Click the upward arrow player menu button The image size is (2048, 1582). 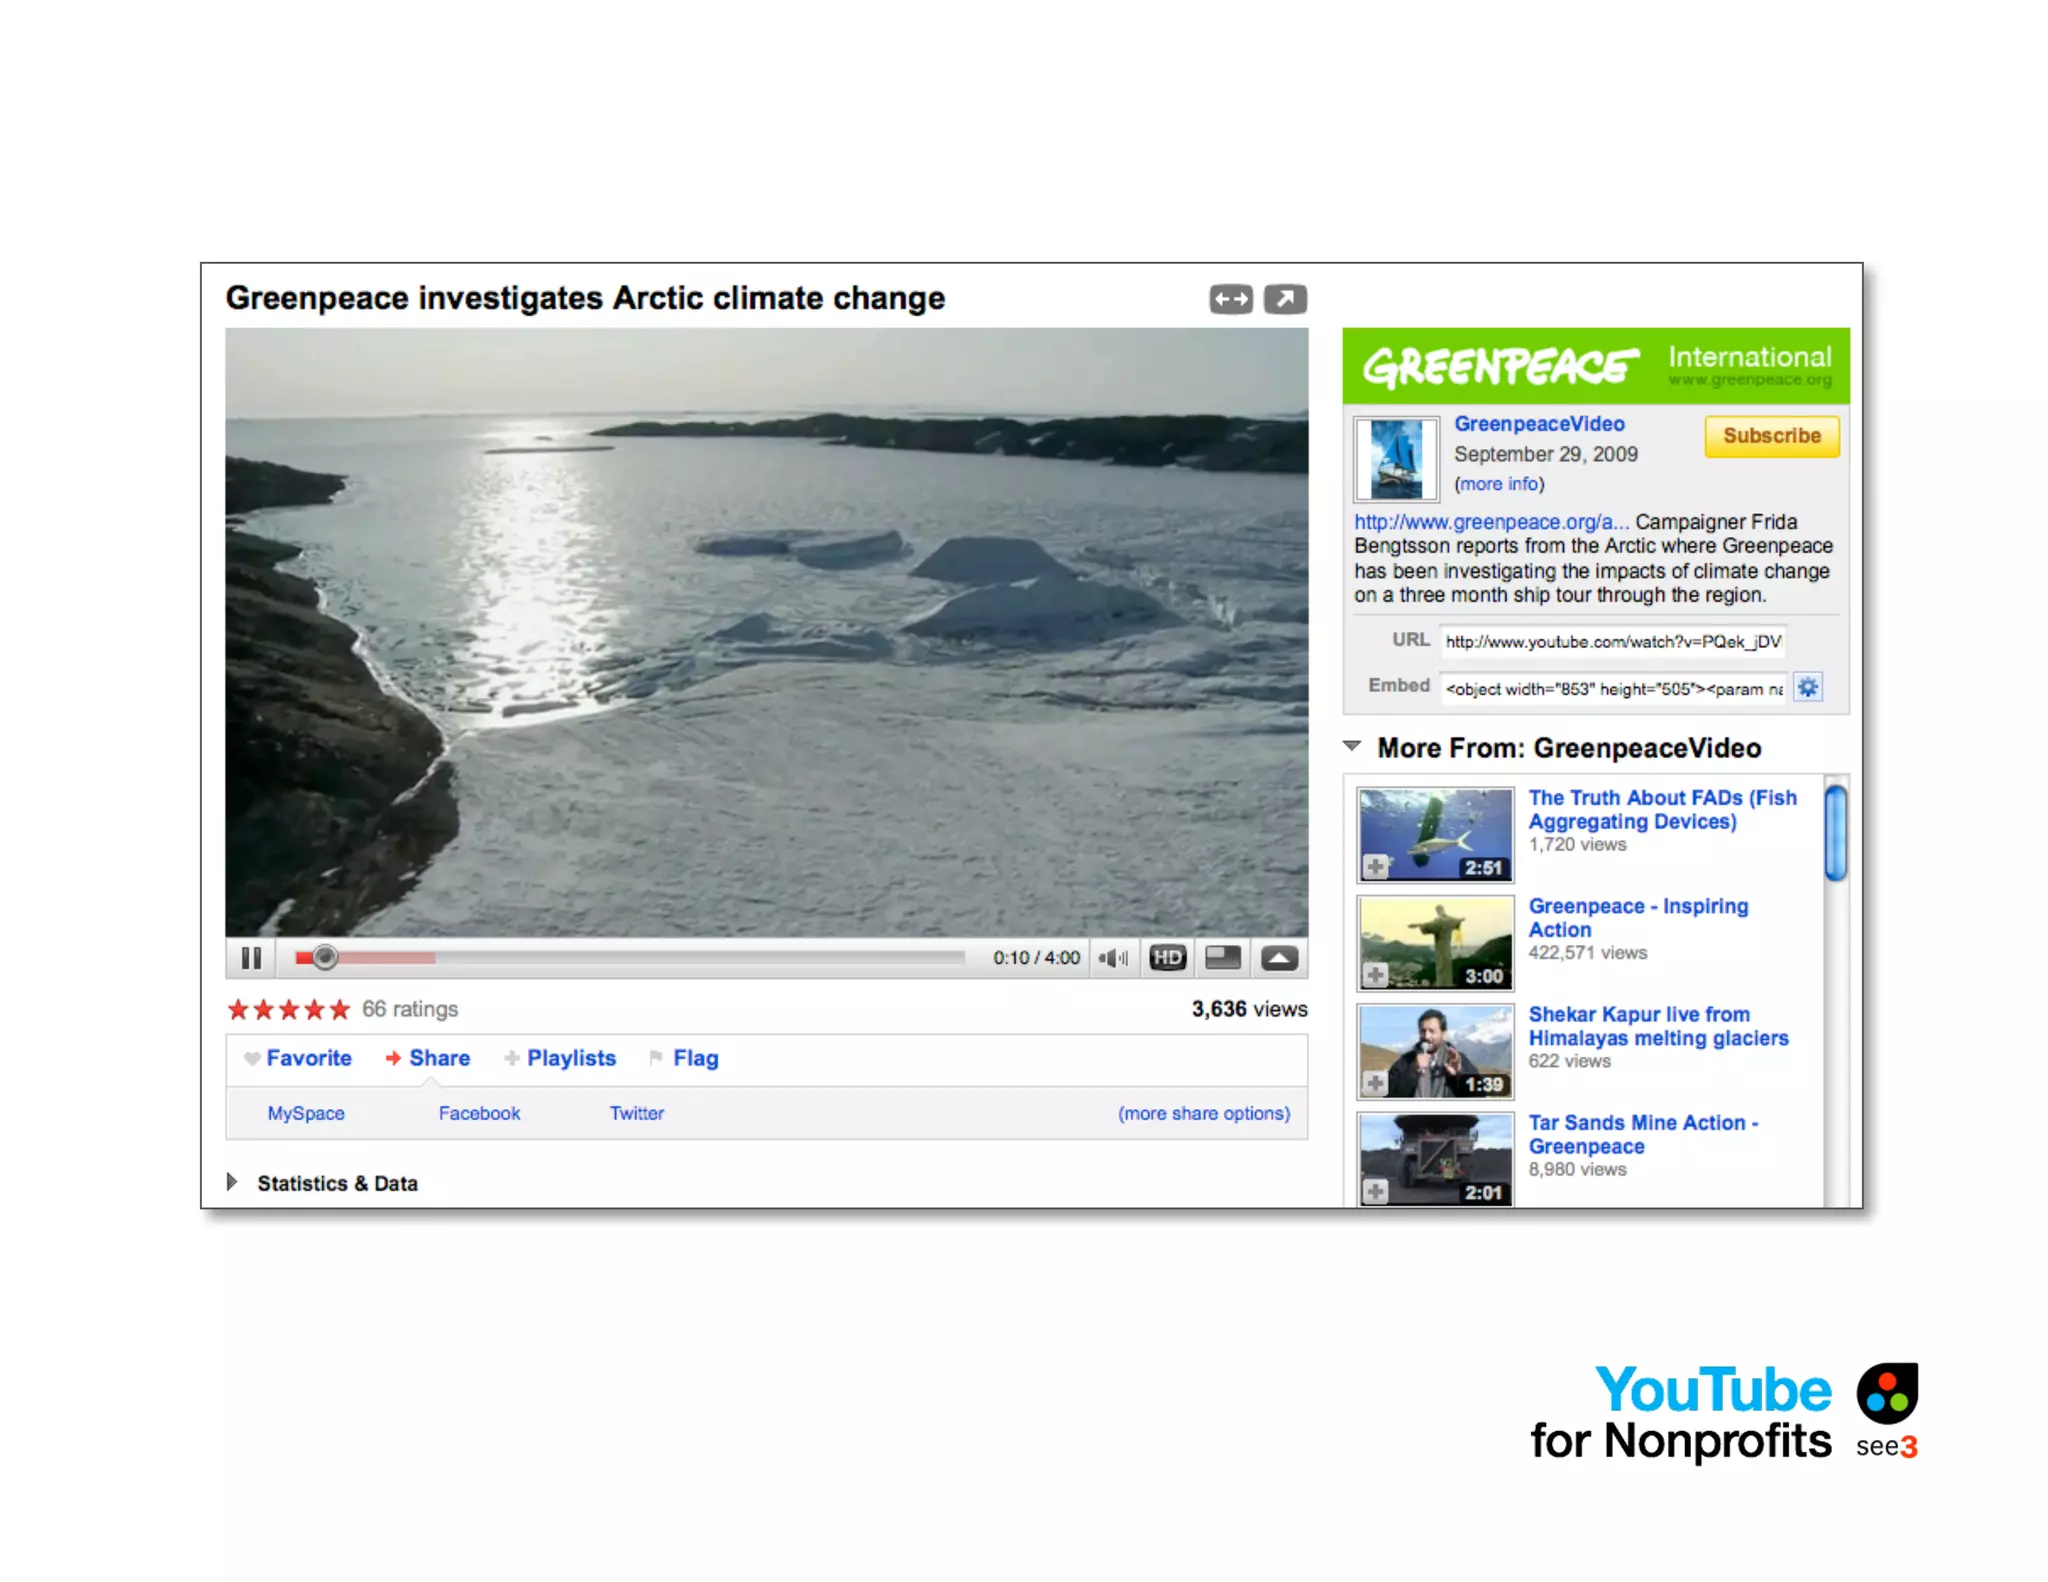tap(1279, 958)
